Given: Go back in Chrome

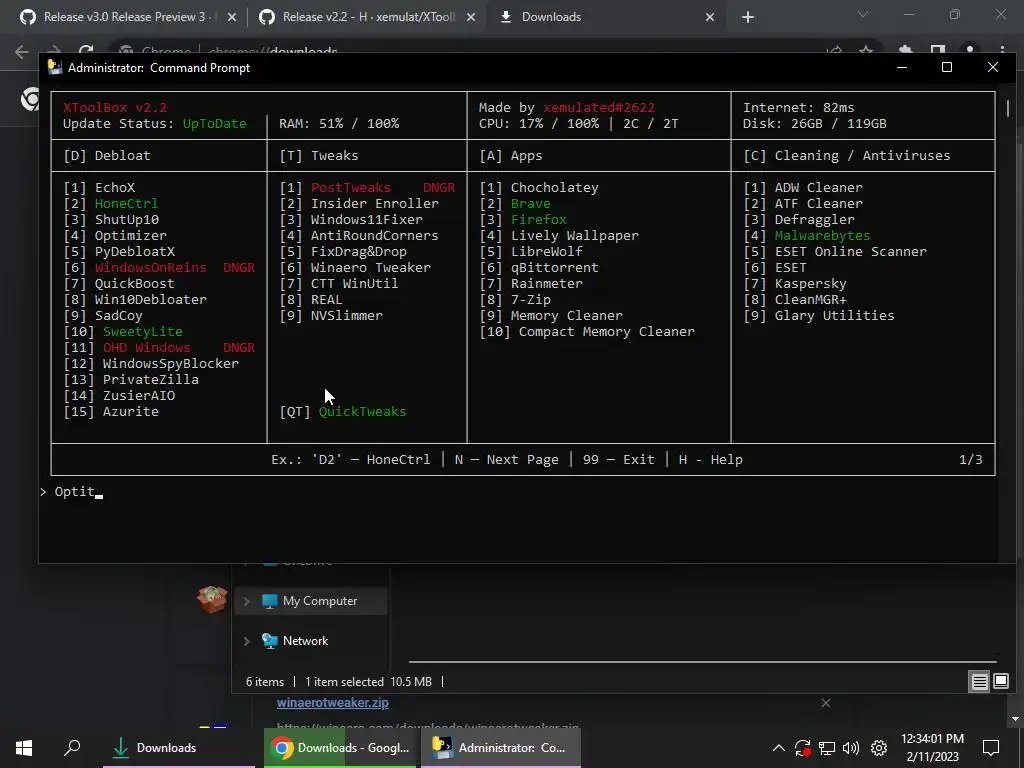Looking at the screenshot, I should click(22, 52).
